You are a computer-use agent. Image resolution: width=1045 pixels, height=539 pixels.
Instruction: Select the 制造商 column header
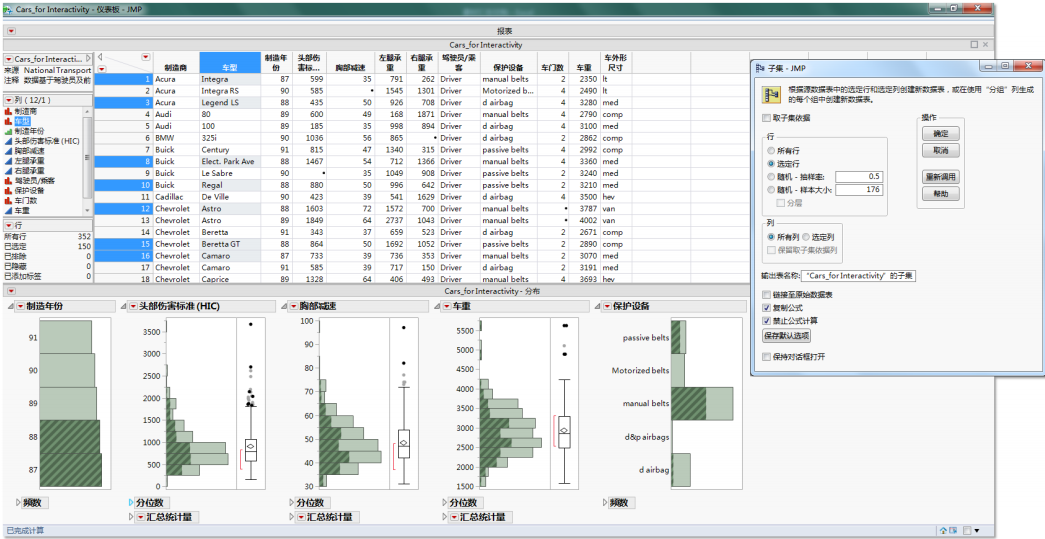click(x=176, y=63)
